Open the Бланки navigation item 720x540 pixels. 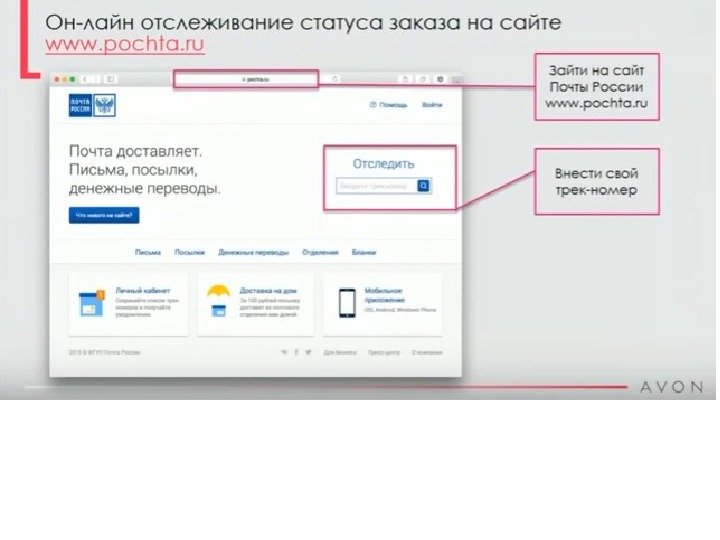pos(364,253)
